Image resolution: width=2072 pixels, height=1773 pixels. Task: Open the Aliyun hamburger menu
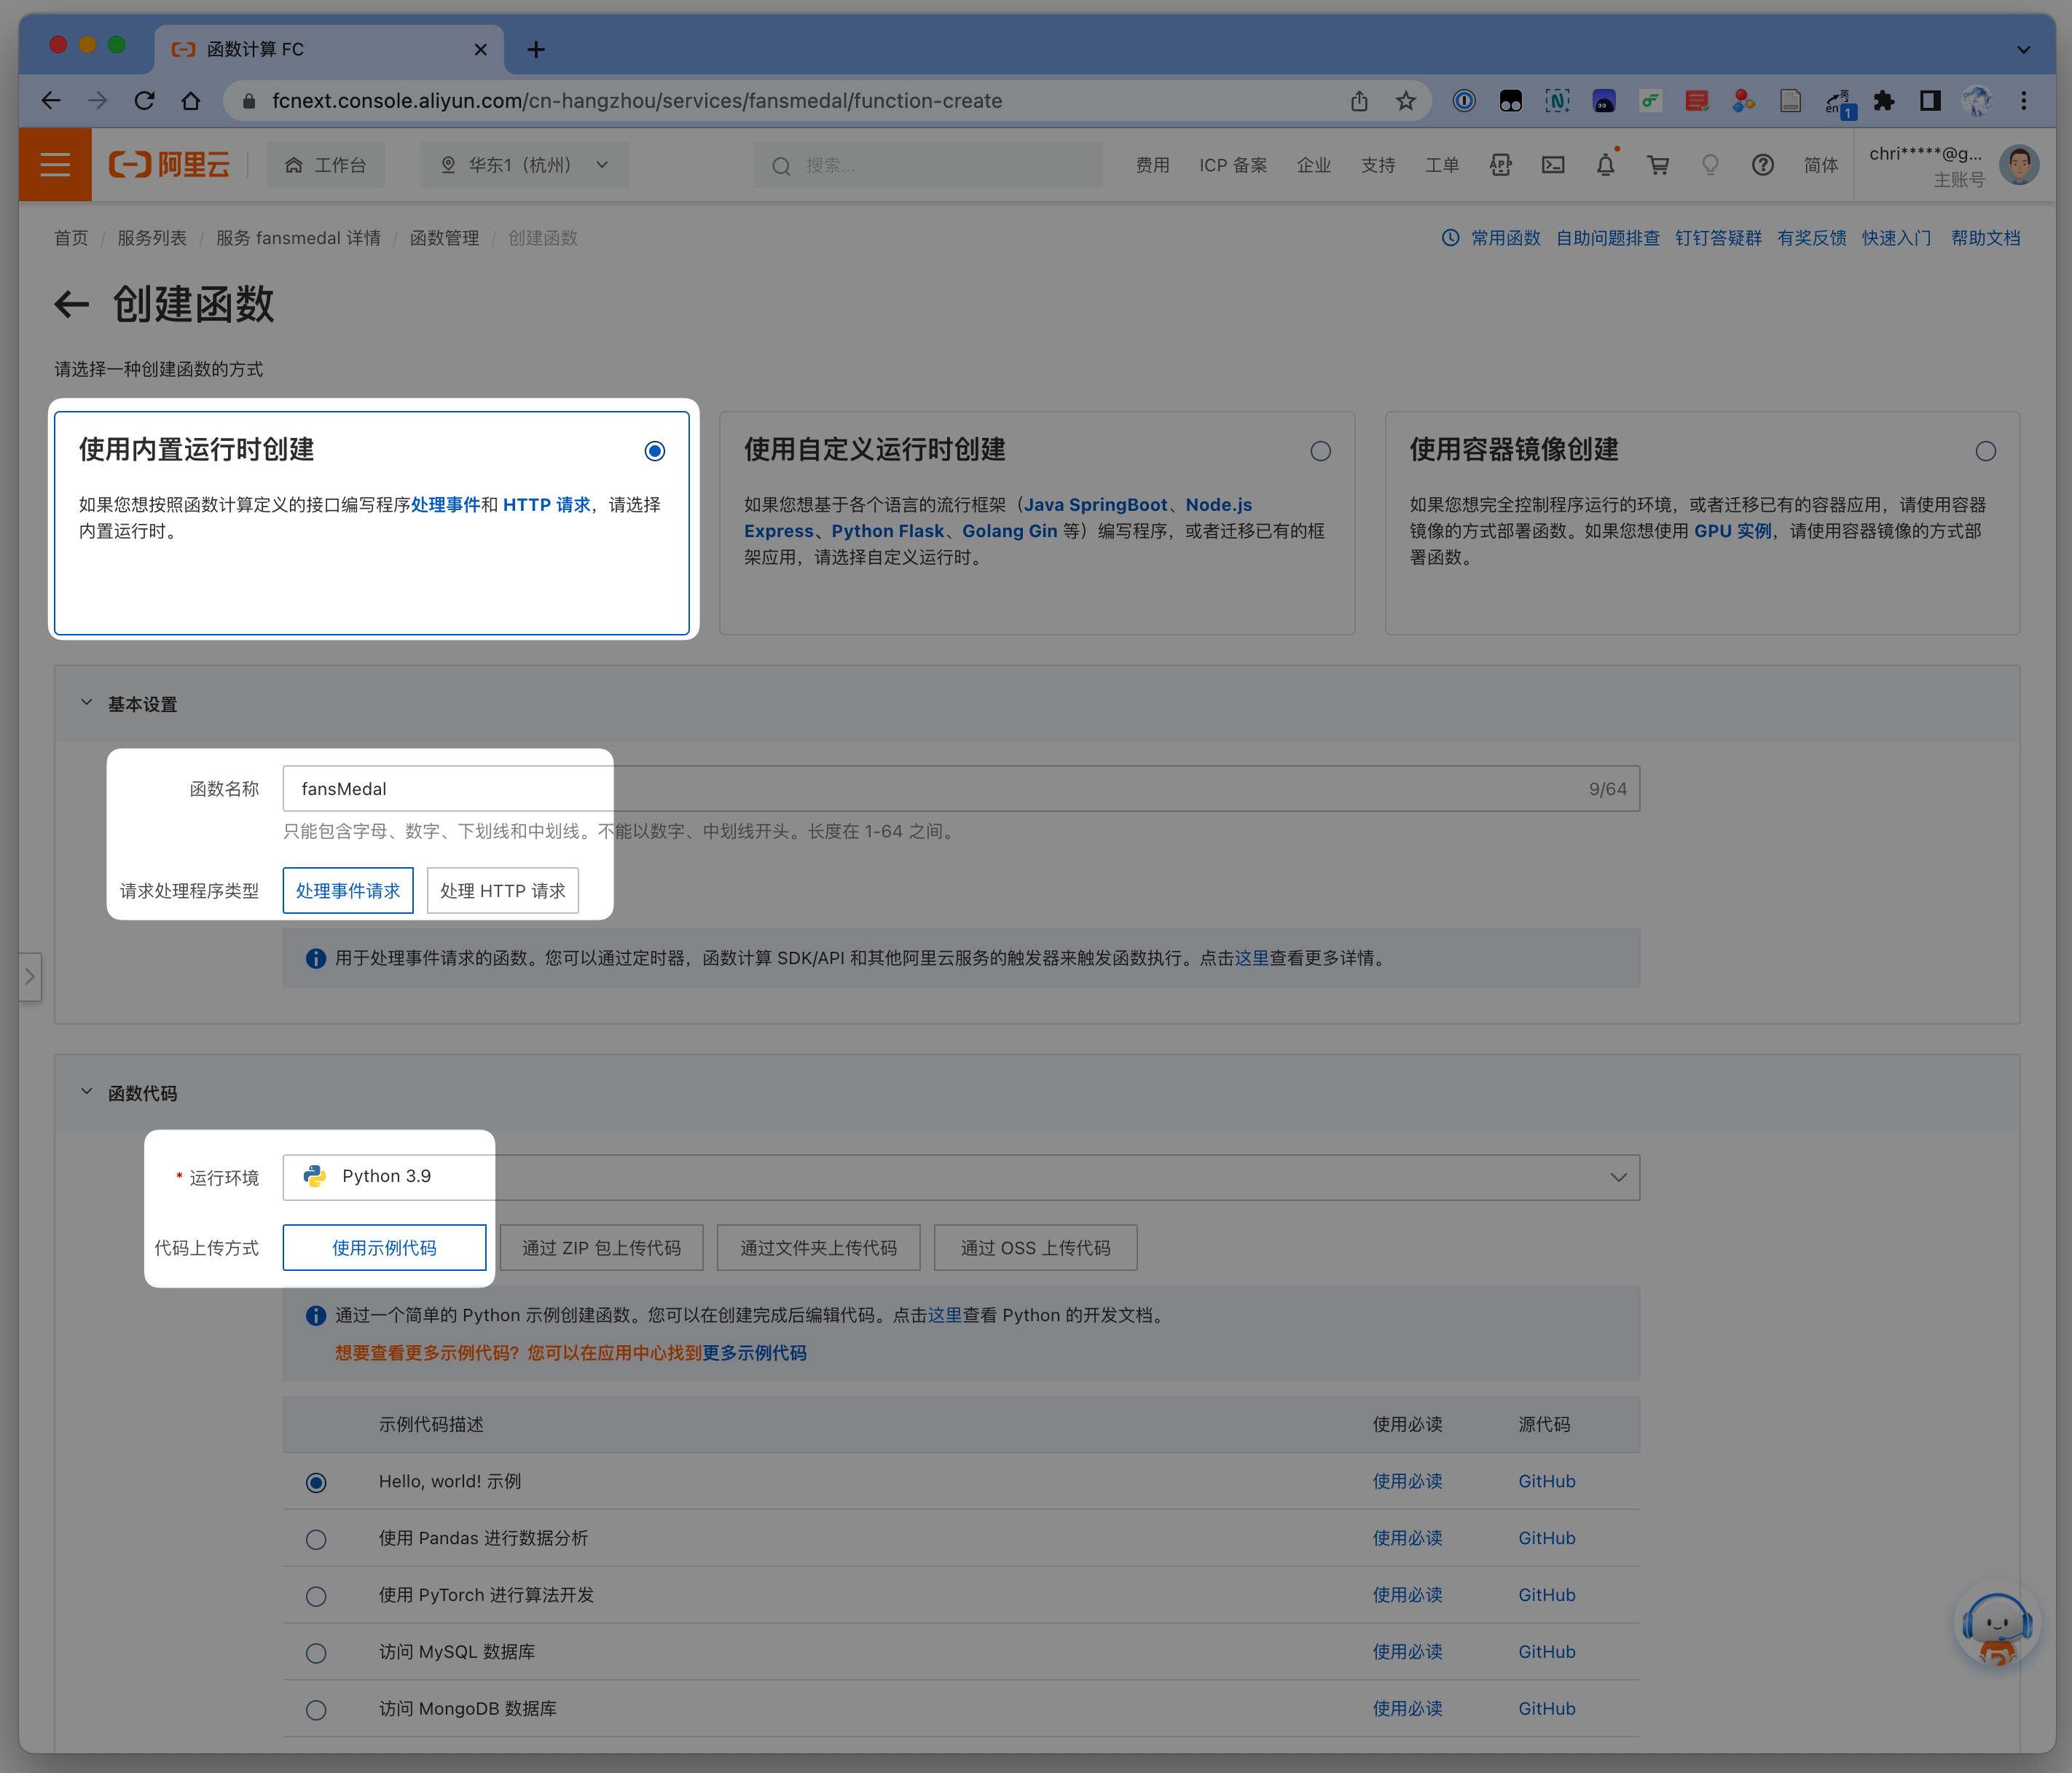point(55,165)
